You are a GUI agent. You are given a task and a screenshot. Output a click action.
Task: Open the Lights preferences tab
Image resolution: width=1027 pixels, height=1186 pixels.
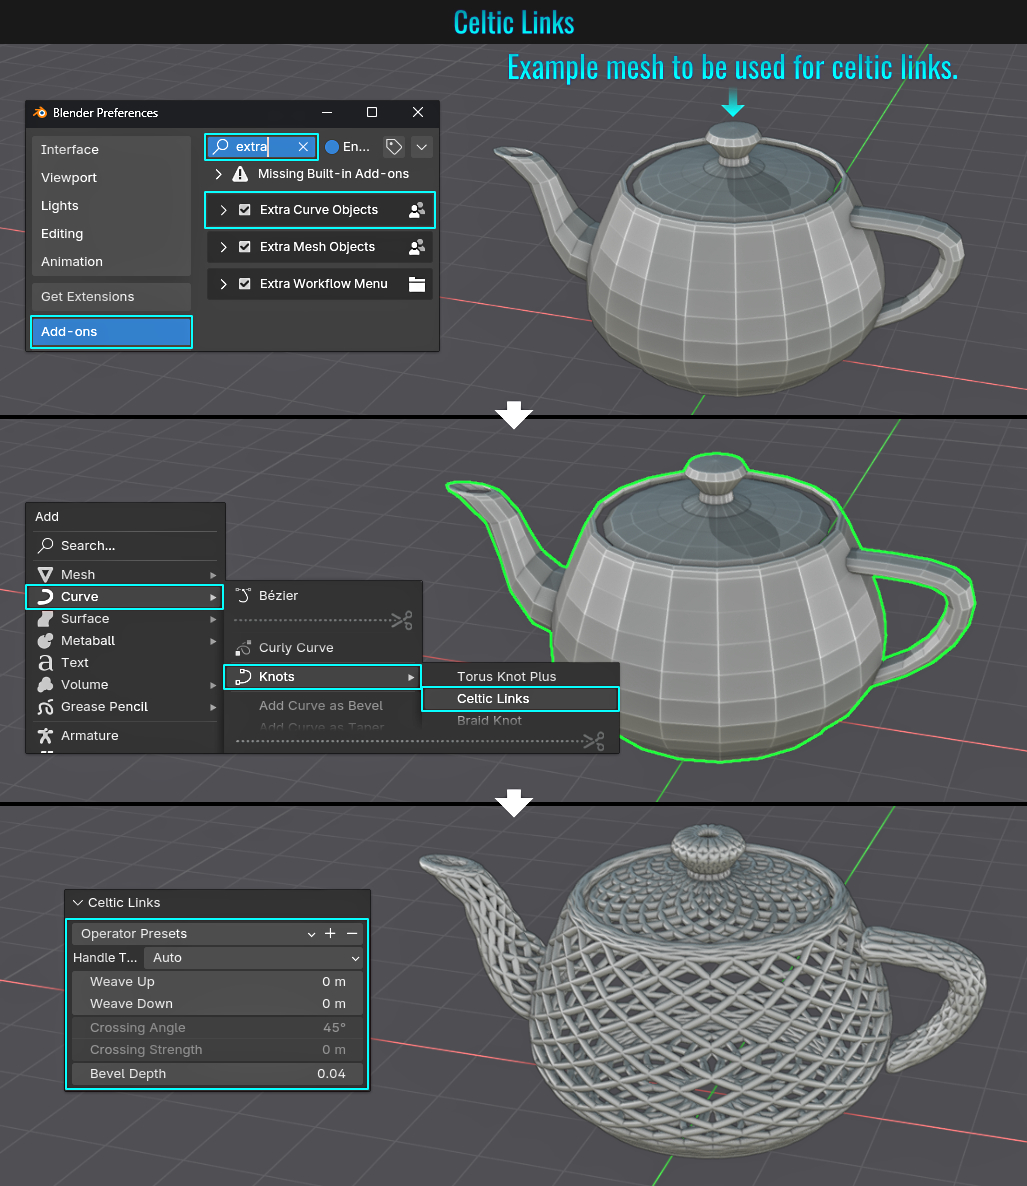pyautogui.click(x=111, y=206)
